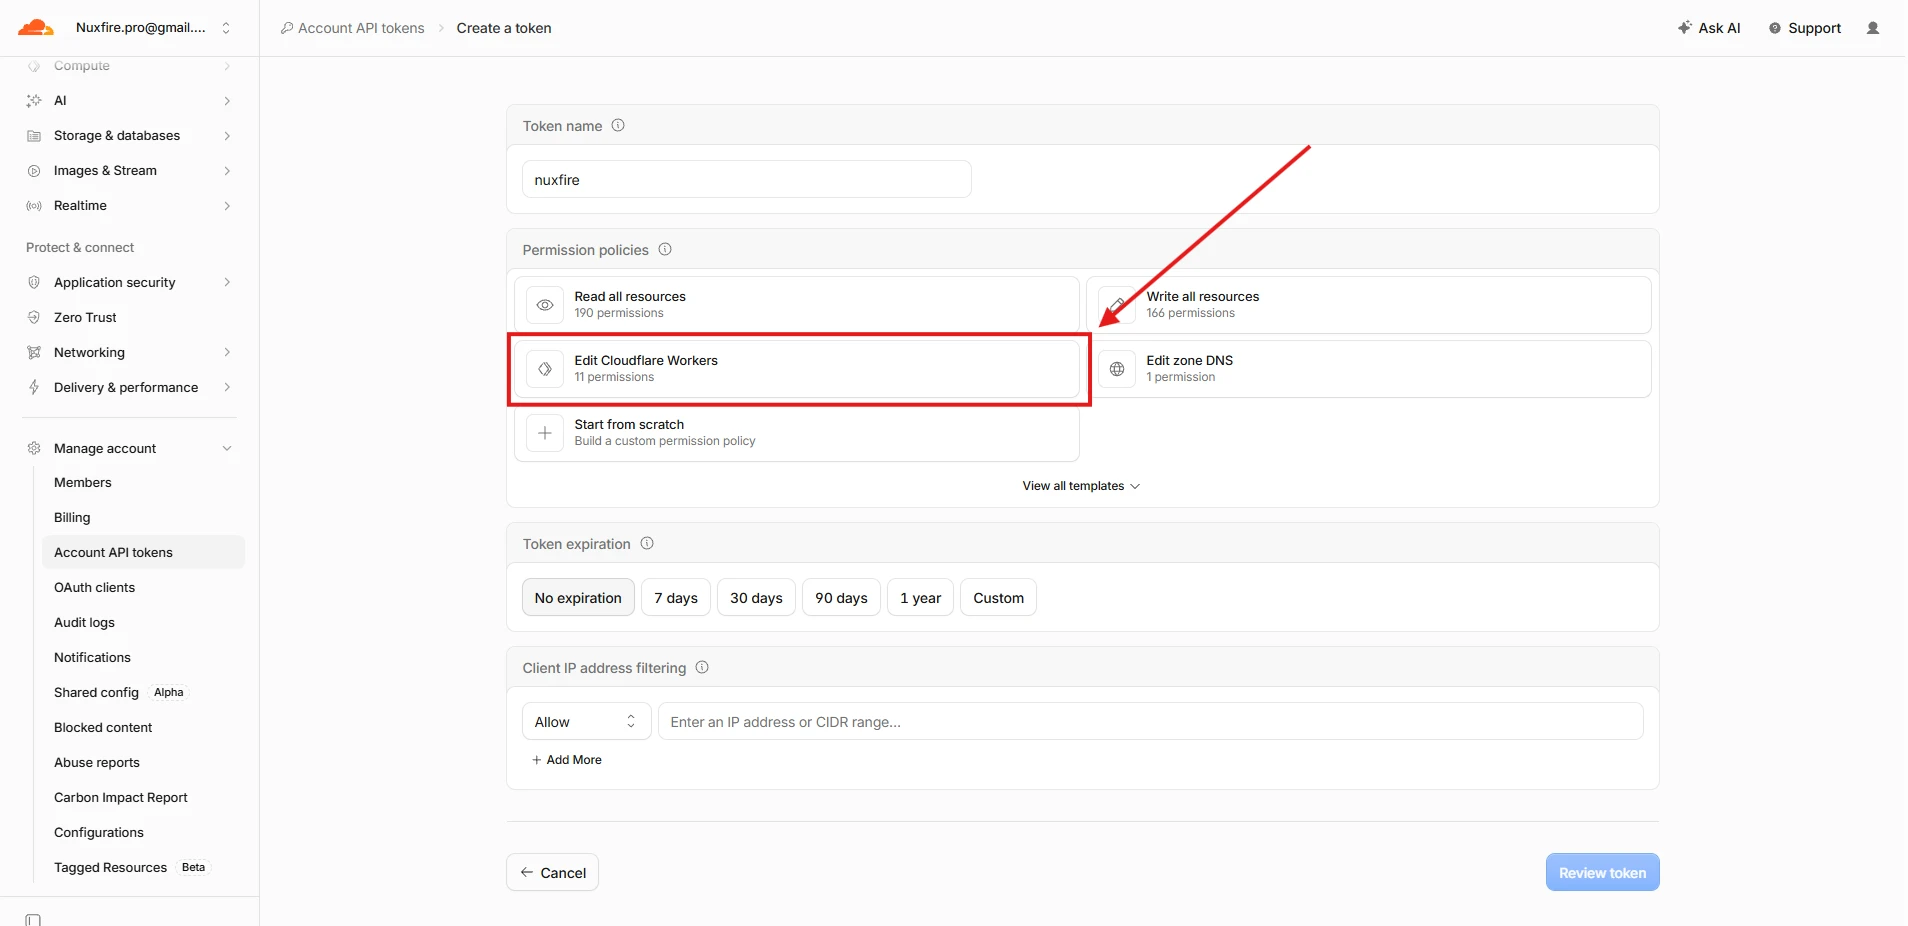Collapse the Manage account section
This screenshot has height=926, width=1908.
tap(227, 449)
